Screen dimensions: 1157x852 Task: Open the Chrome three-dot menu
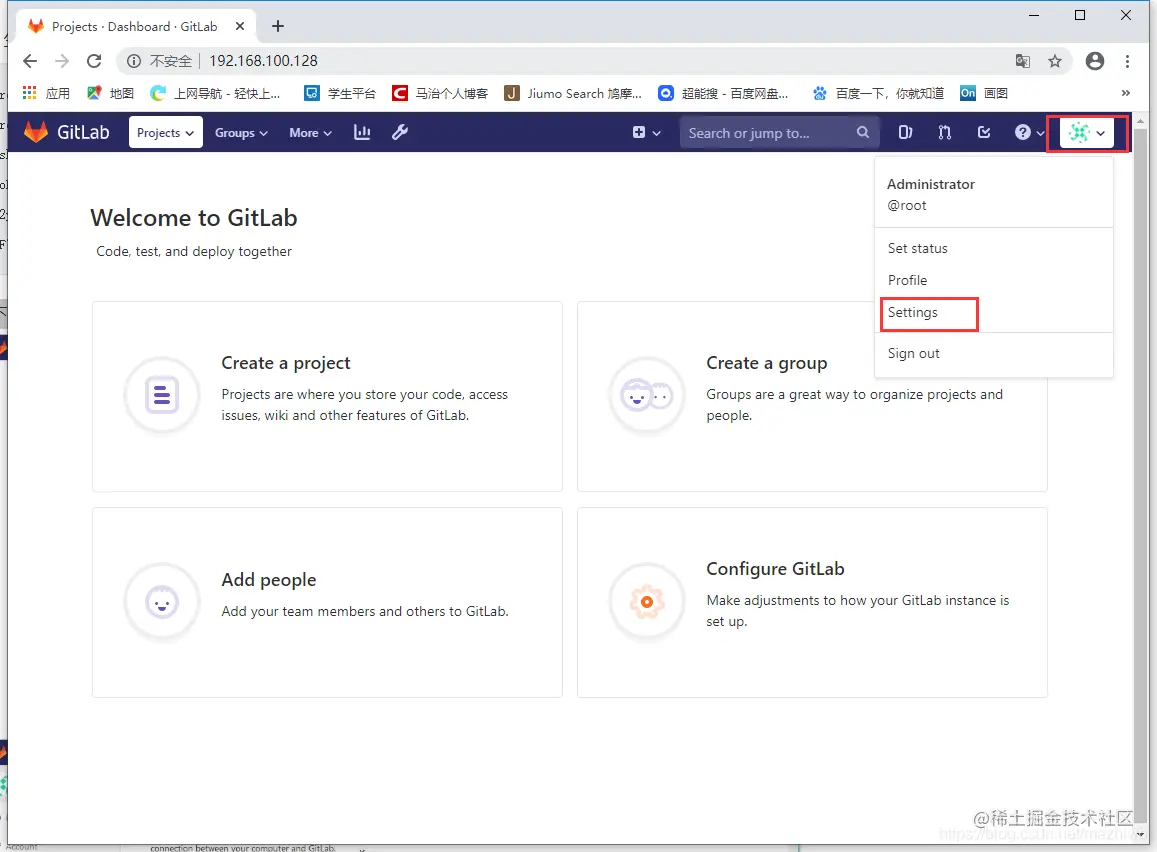coord(1127,61)
